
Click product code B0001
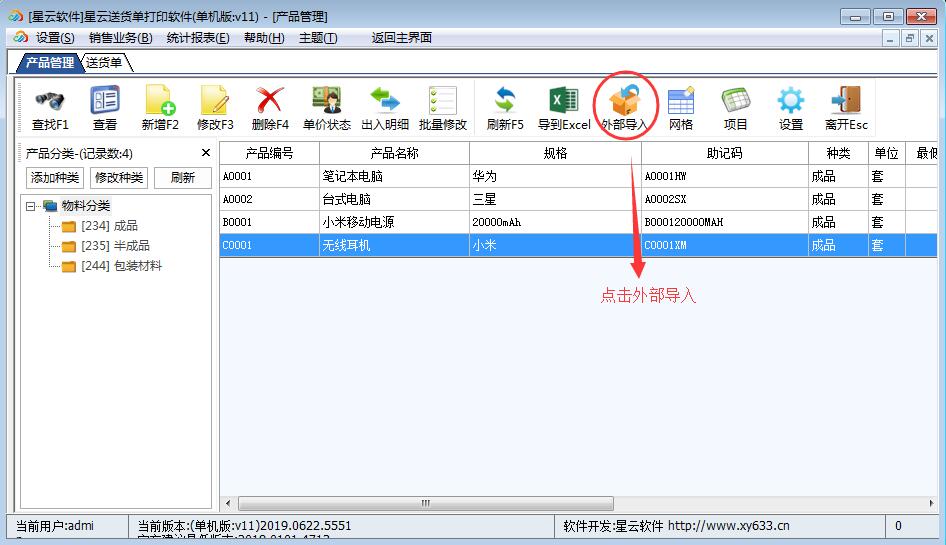pos(269,222)
